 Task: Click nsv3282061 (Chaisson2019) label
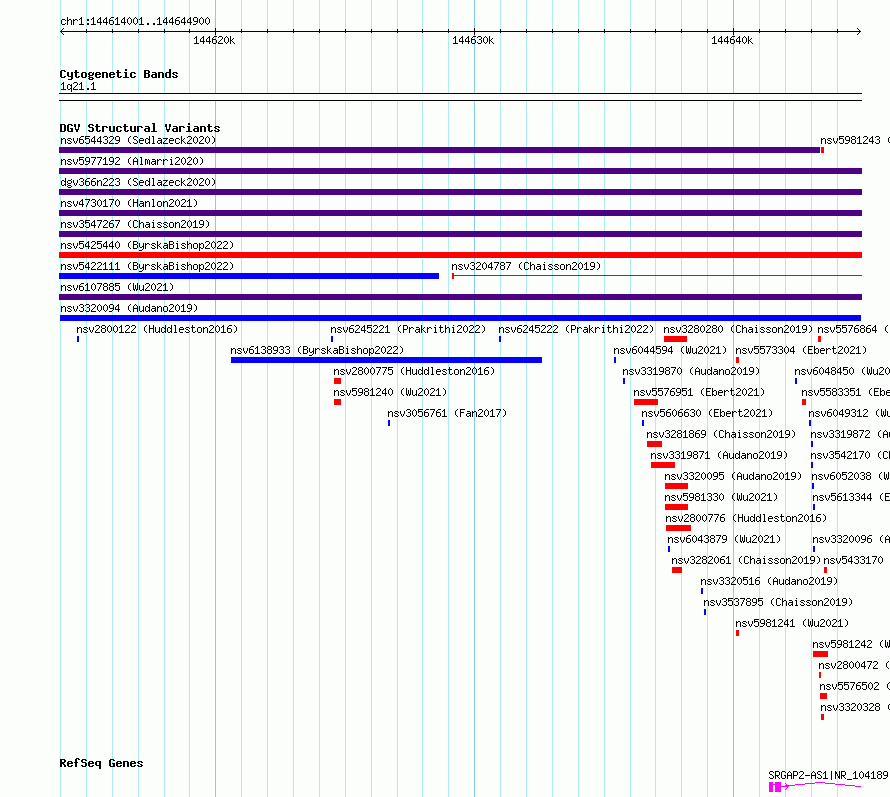(x=746, y=560)
